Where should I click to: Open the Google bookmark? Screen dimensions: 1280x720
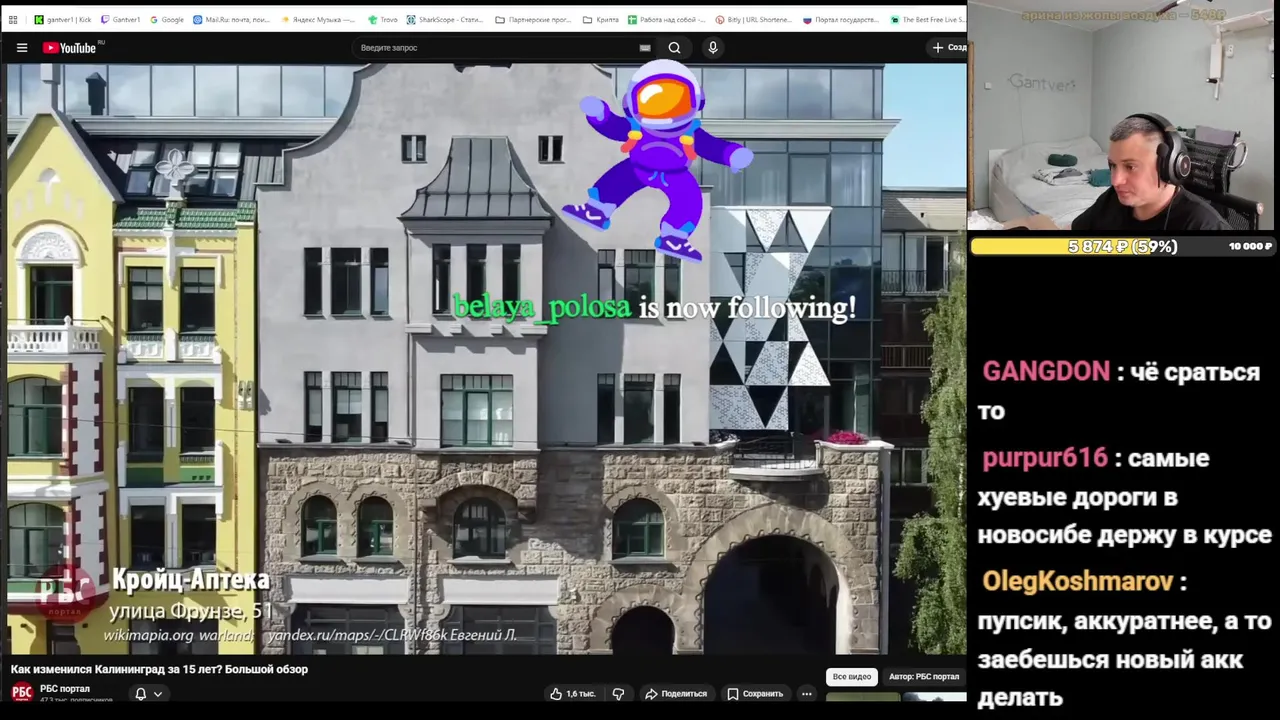pos(167,19)
